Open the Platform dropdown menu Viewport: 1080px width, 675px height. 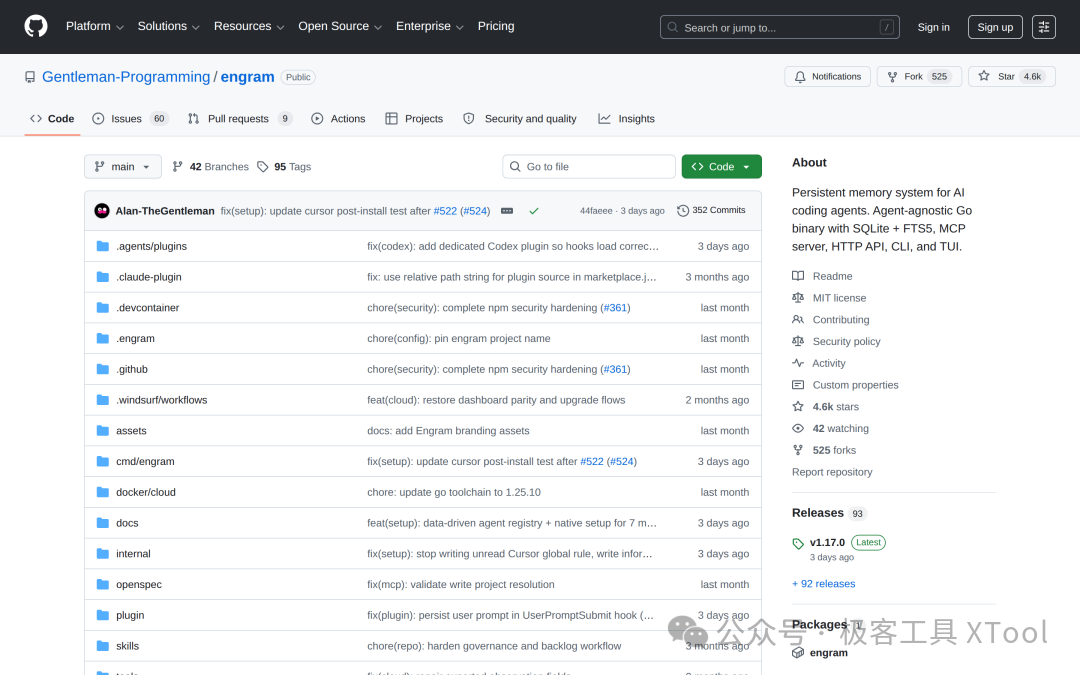click(94, 26)
